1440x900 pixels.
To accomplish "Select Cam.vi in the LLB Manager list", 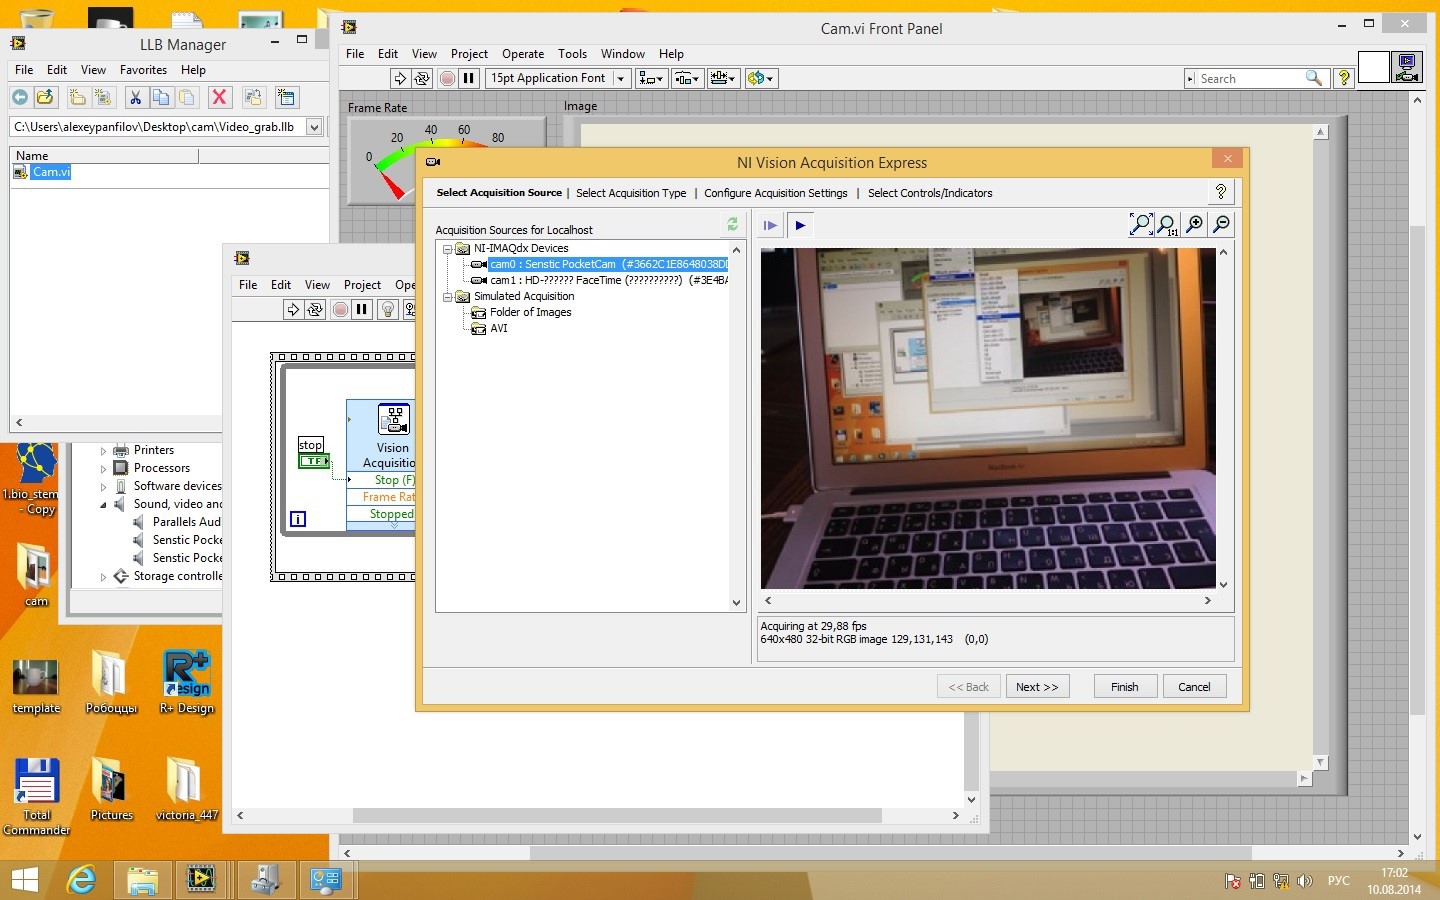I will (51, 172).
